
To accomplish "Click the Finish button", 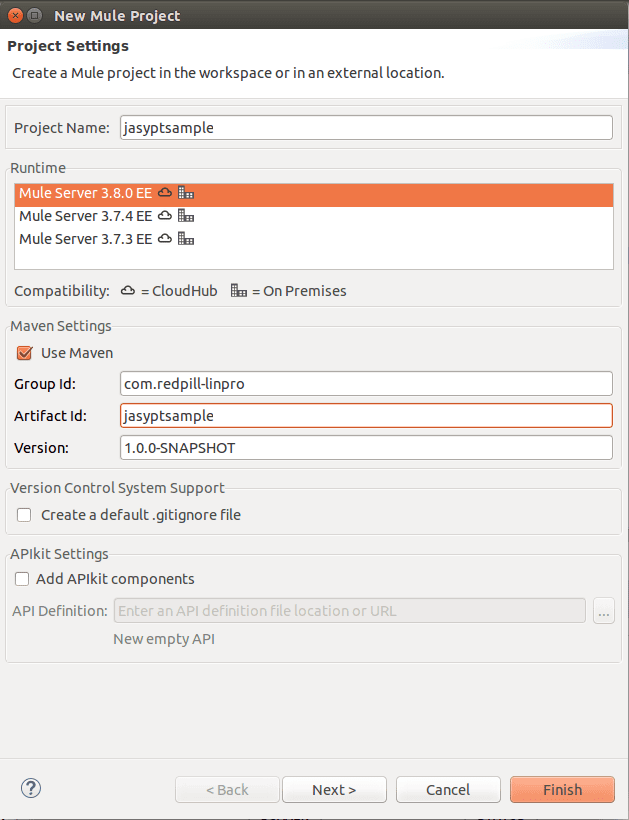I will pos(562,789).
